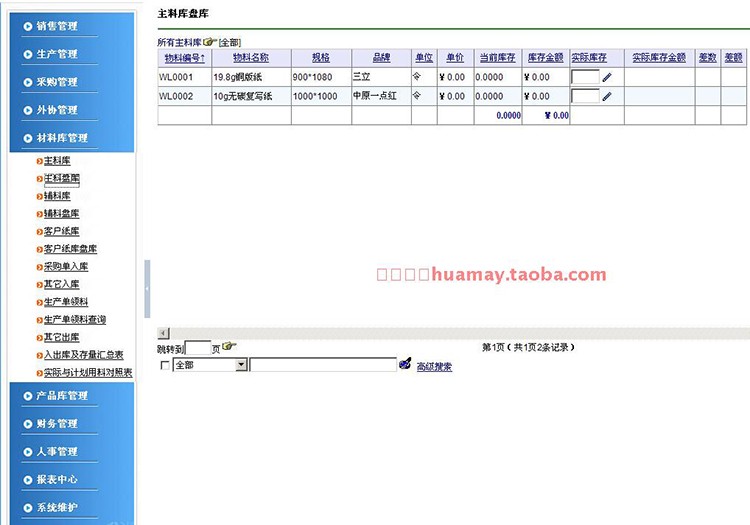Click the pointing-hand icon beside 所有主料库
The image size is (750, 525).
pos(210,42)
